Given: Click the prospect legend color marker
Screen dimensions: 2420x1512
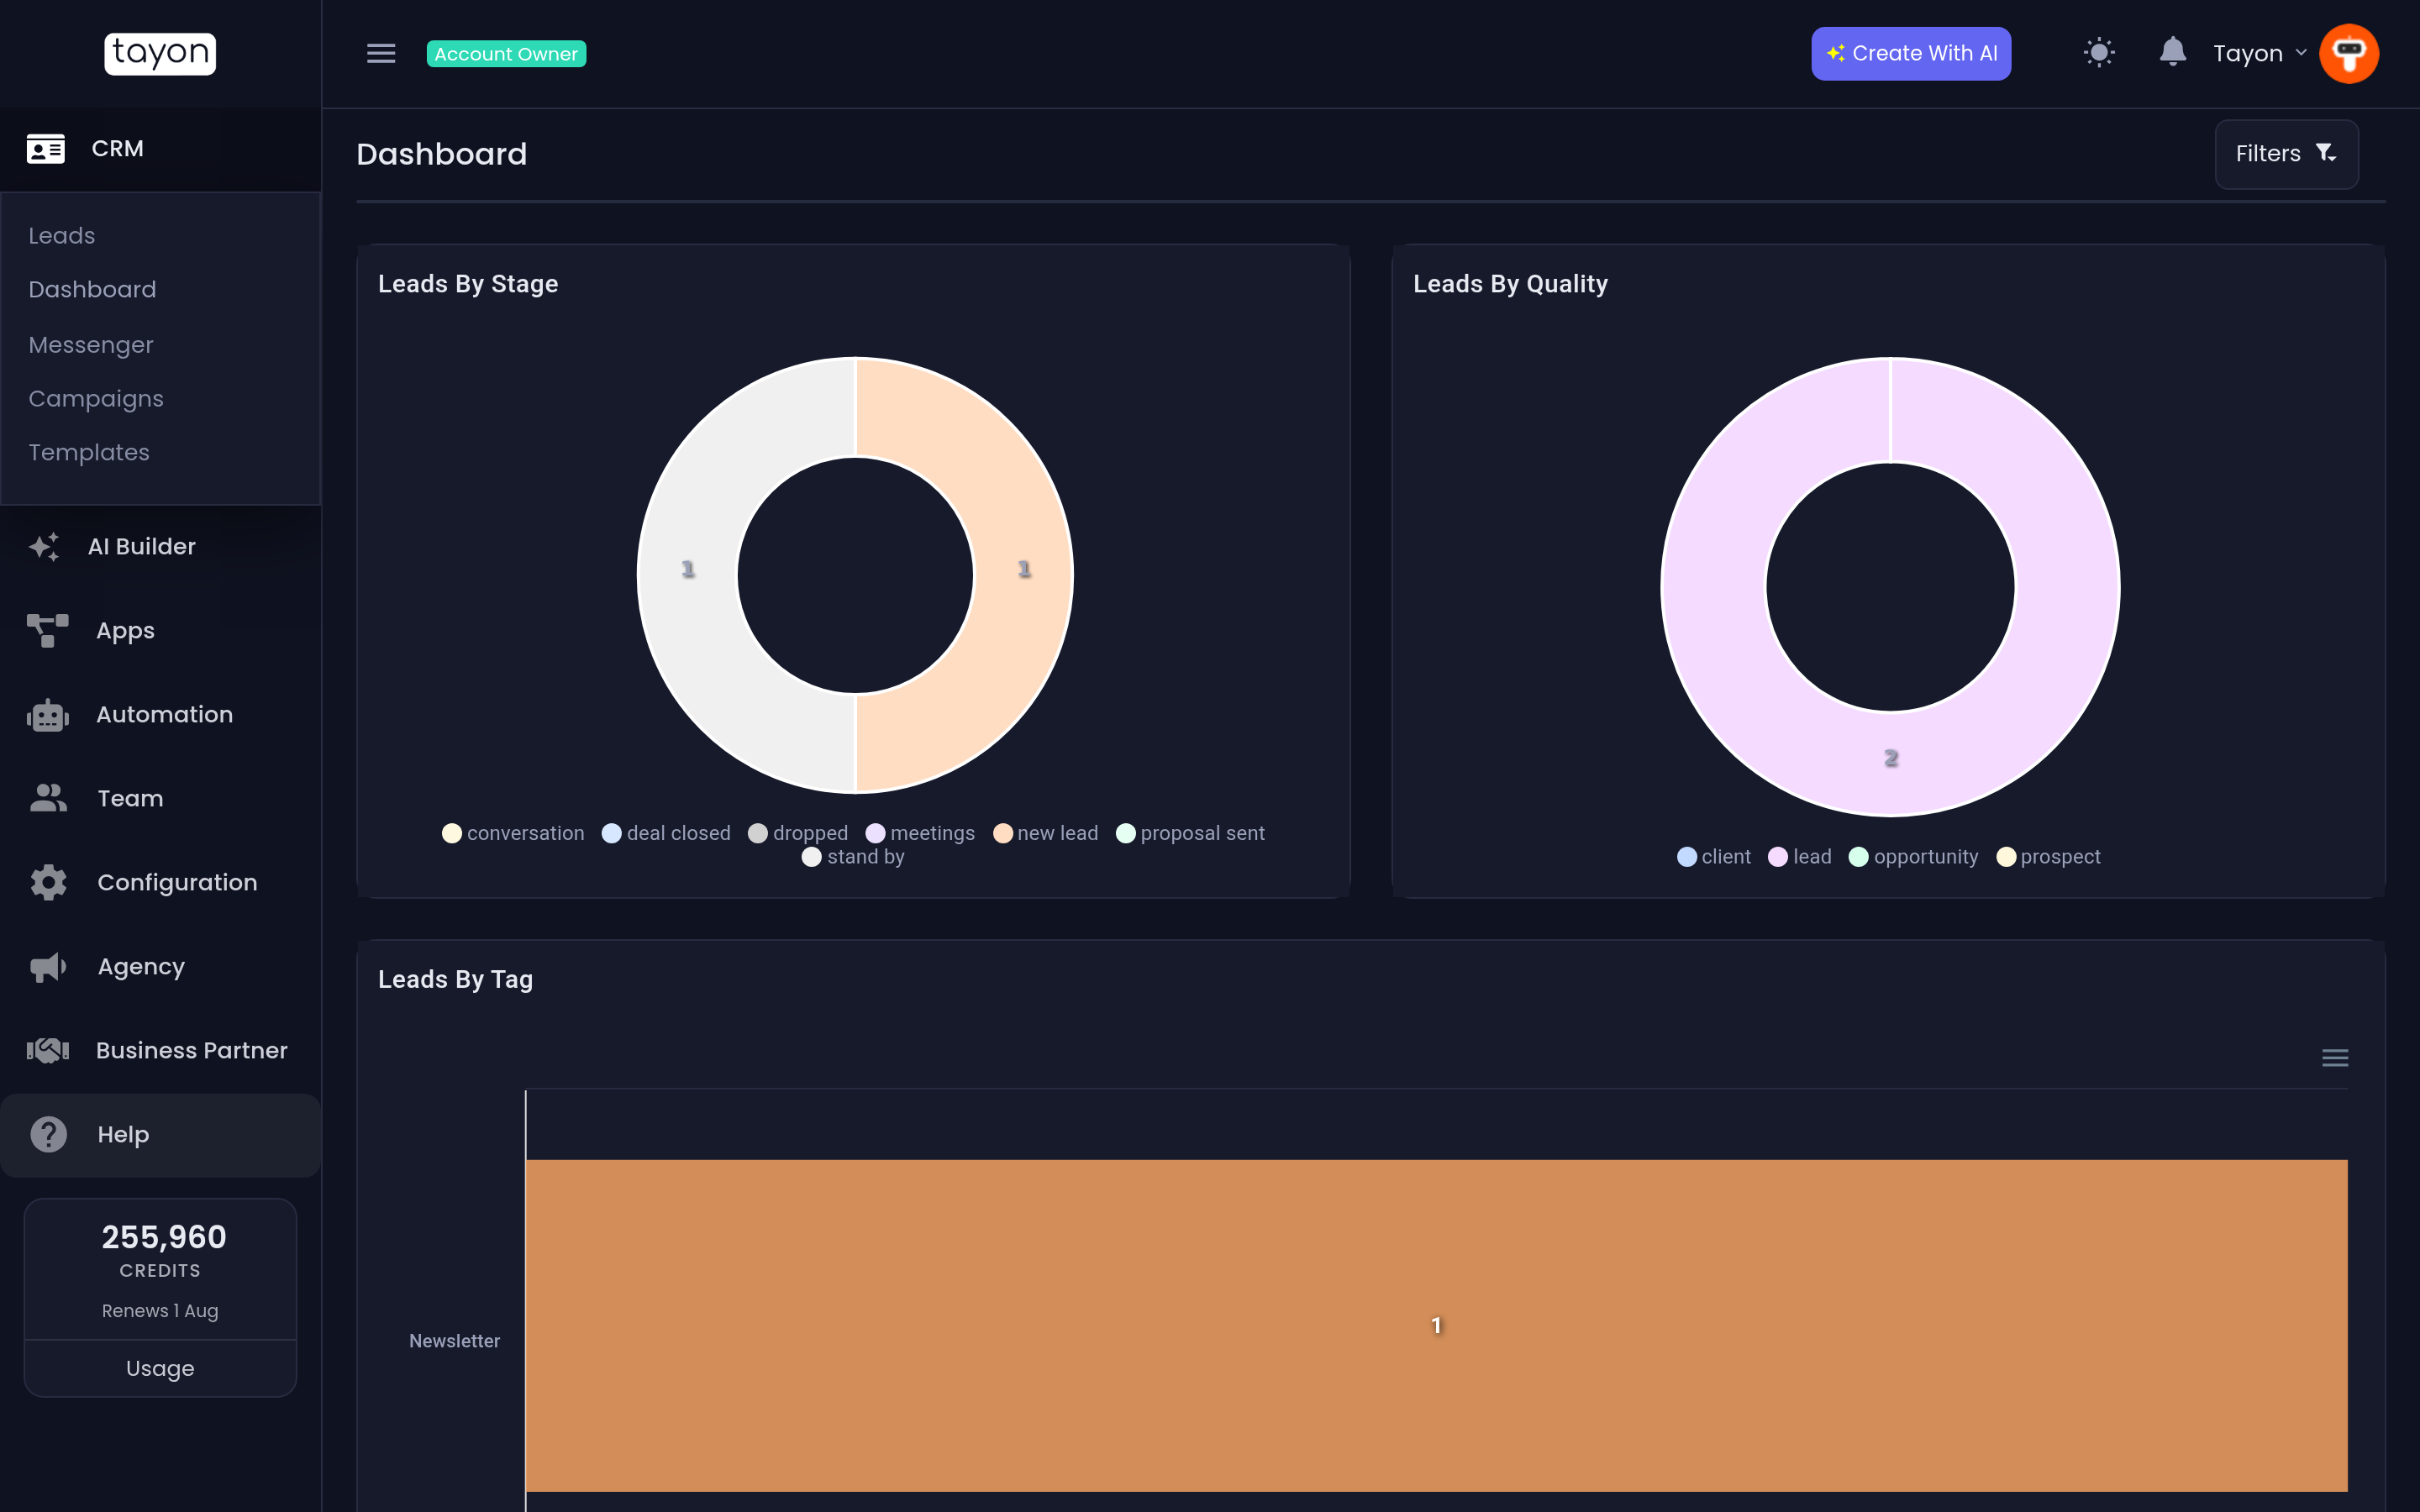Looking at the screenshot, I should click(2006, 857).
